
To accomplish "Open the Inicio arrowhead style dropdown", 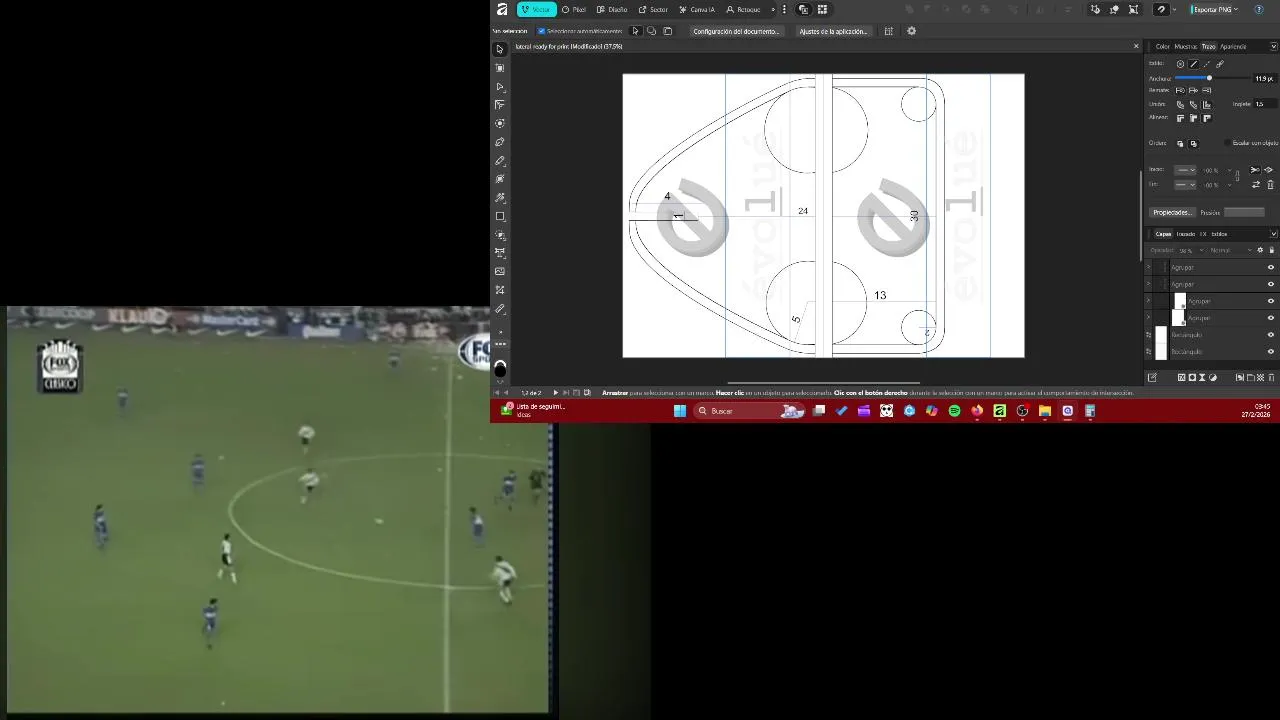I will tap(1185, 170).
